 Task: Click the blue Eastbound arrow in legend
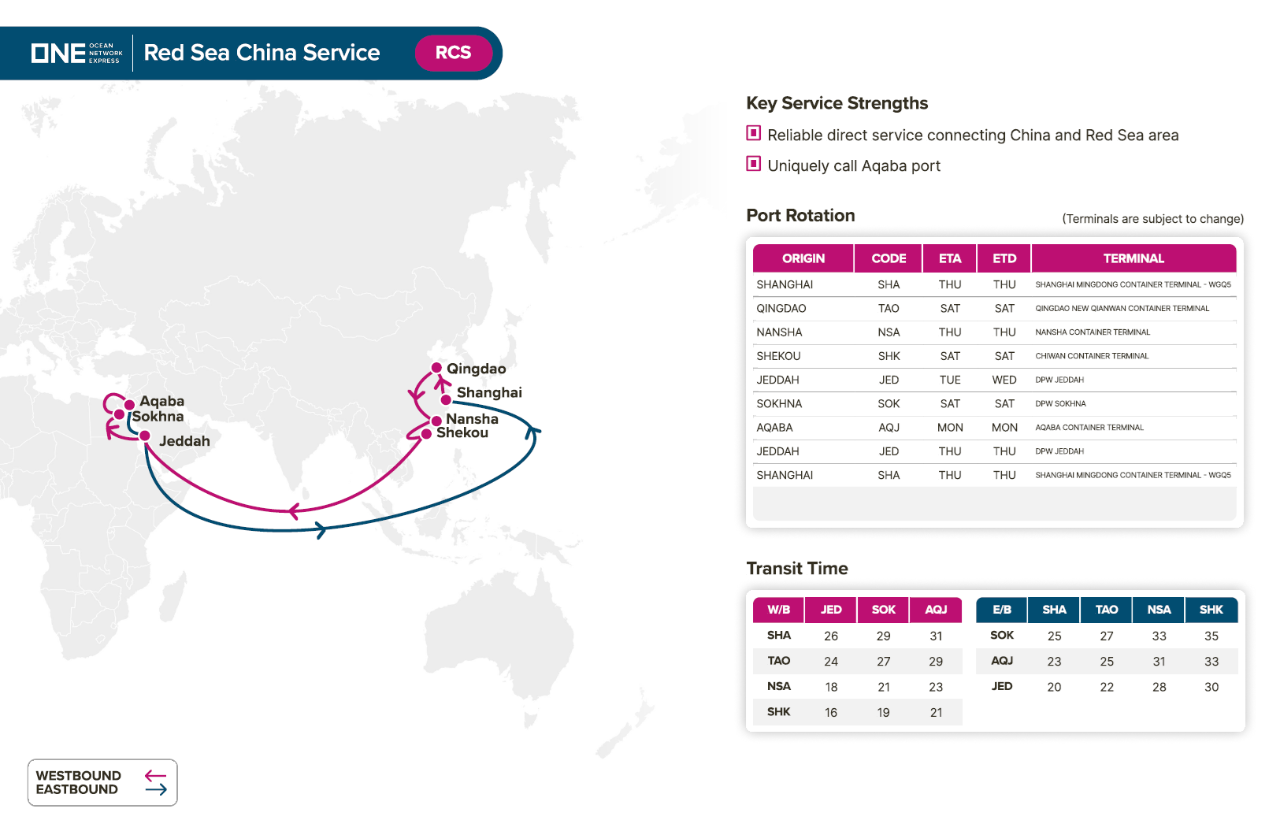tap(154, 789)
